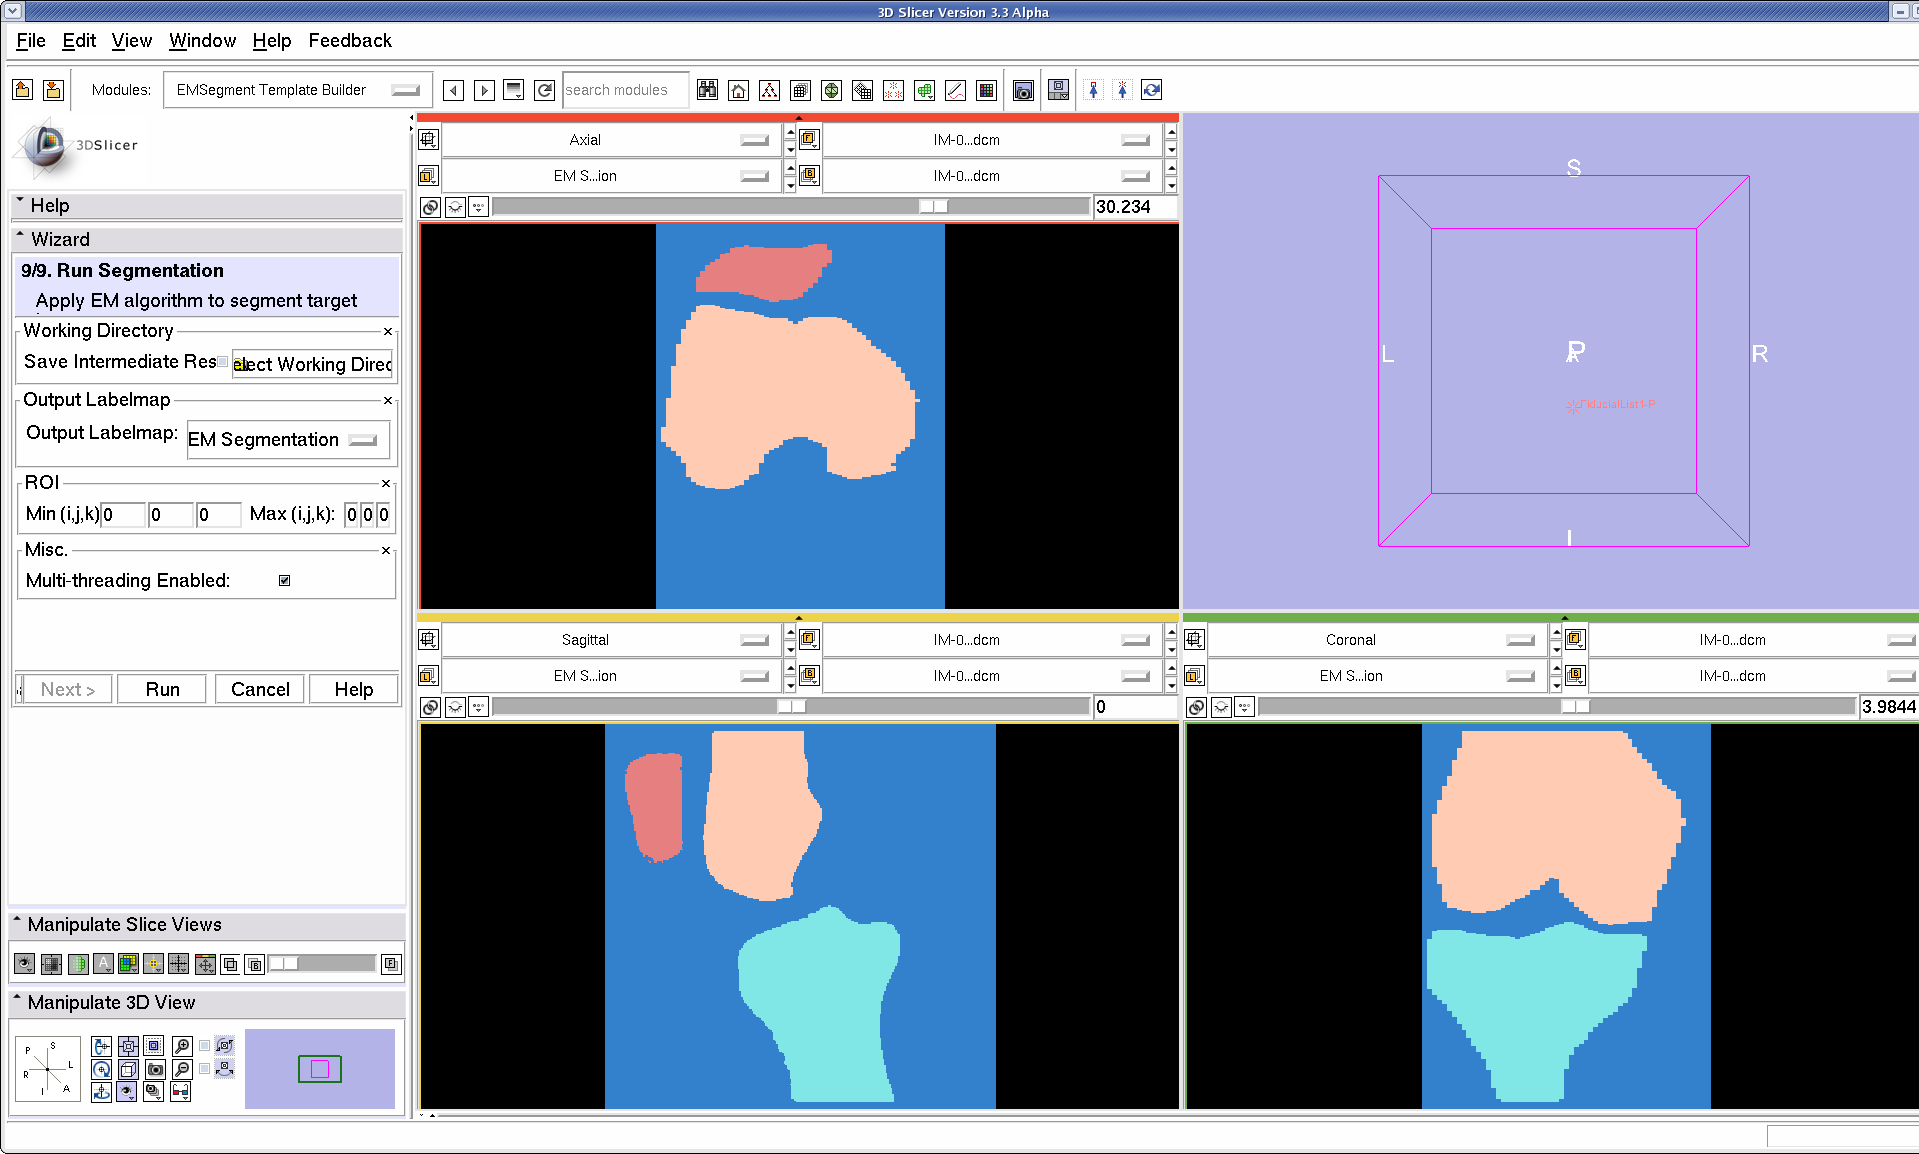Enable the 3D view spin checkbox

pos(205,1046)
